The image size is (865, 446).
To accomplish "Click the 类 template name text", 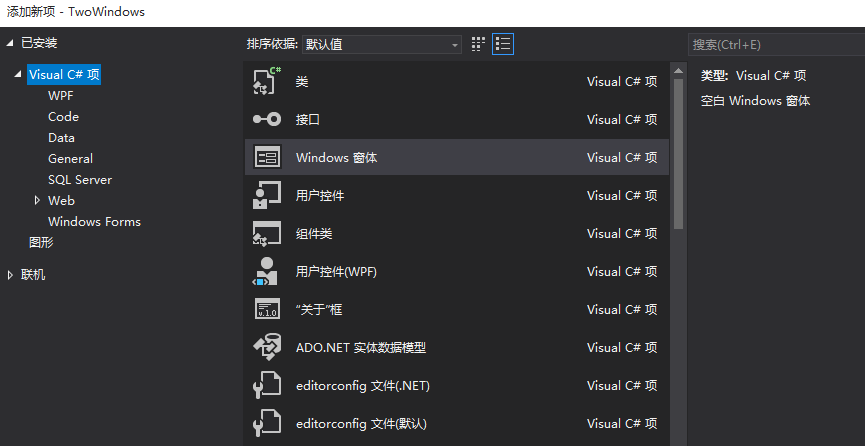I will pos(302,82).
